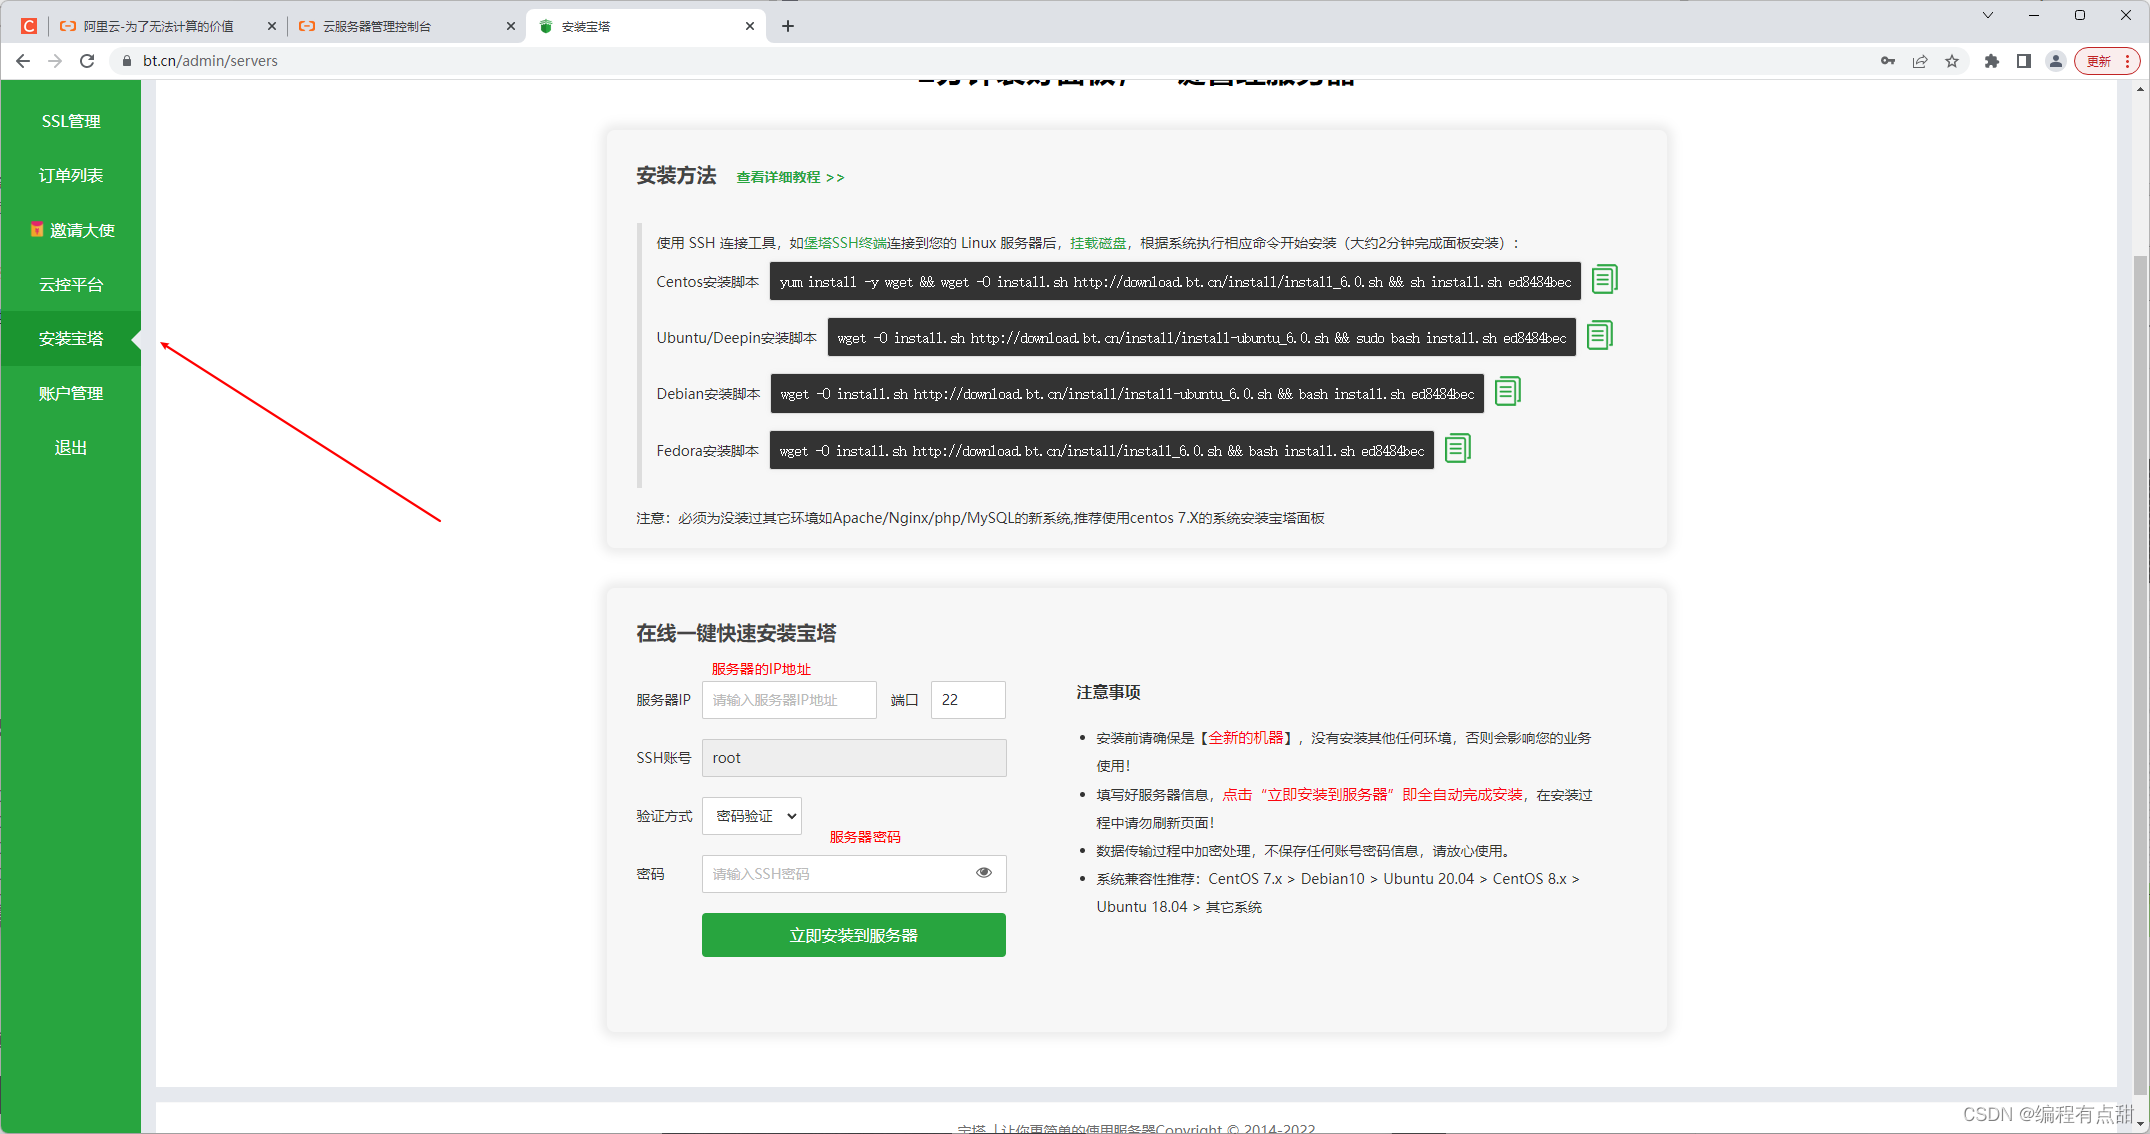This screenshot has height=1134, width=2150.
Task: Click the Debian install command text box
Action: pos(1127,394)
